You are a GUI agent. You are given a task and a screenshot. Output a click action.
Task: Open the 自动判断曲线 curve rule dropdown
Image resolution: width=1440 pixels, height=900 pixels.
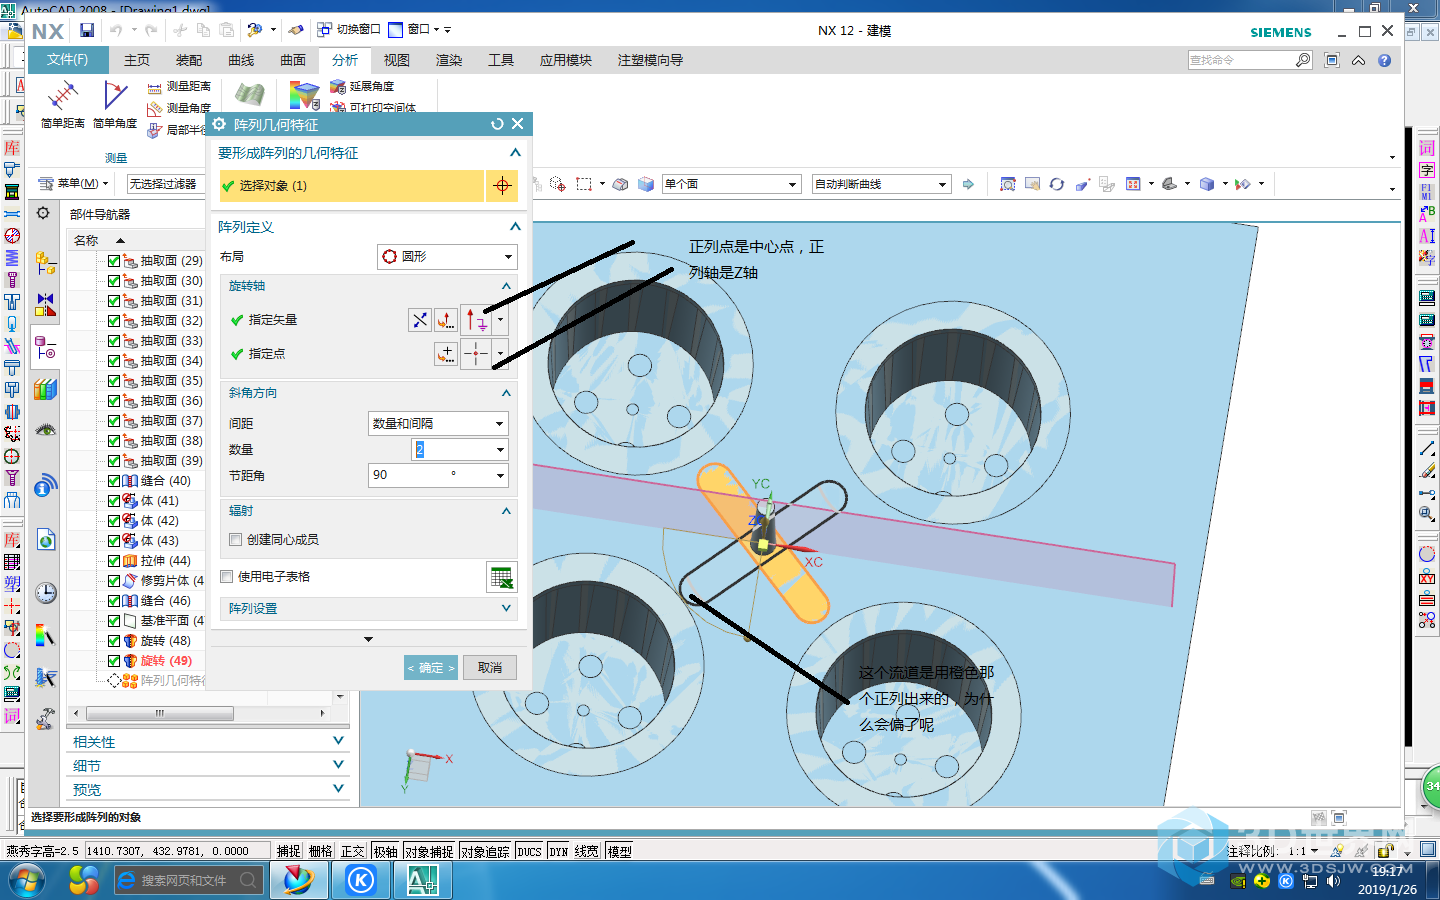coord(881,184)
